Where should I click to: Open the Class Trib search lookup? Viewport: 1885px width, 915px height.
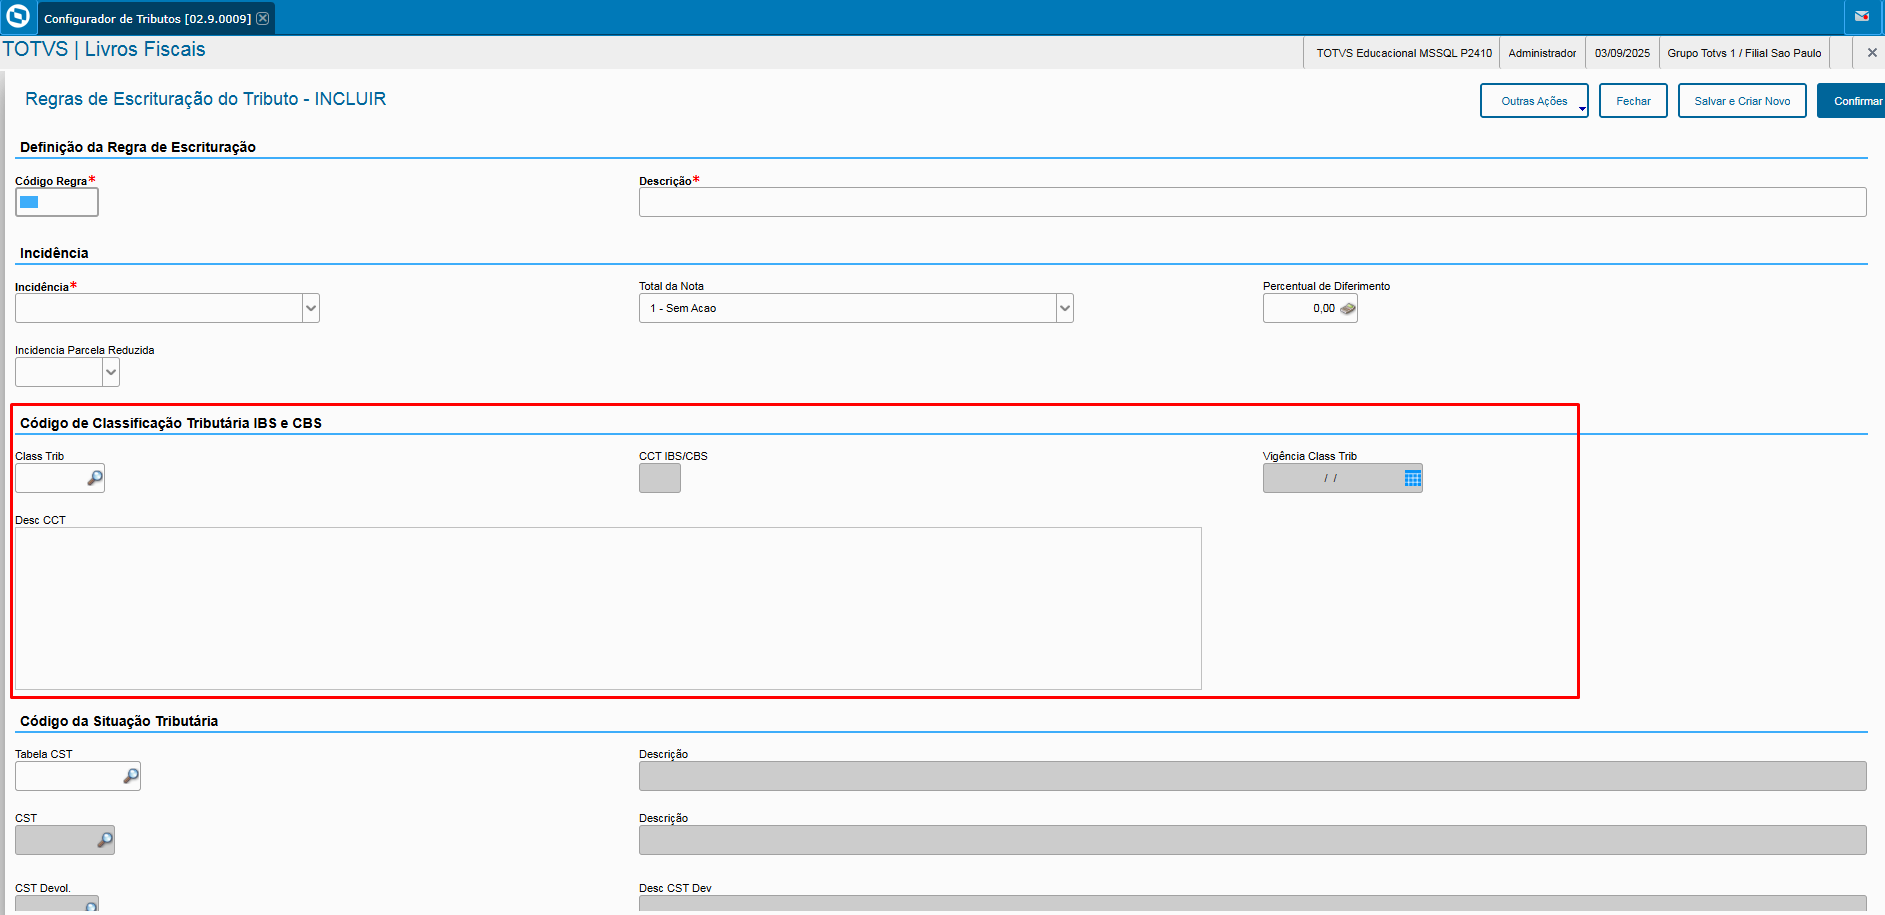click(95, 479)
